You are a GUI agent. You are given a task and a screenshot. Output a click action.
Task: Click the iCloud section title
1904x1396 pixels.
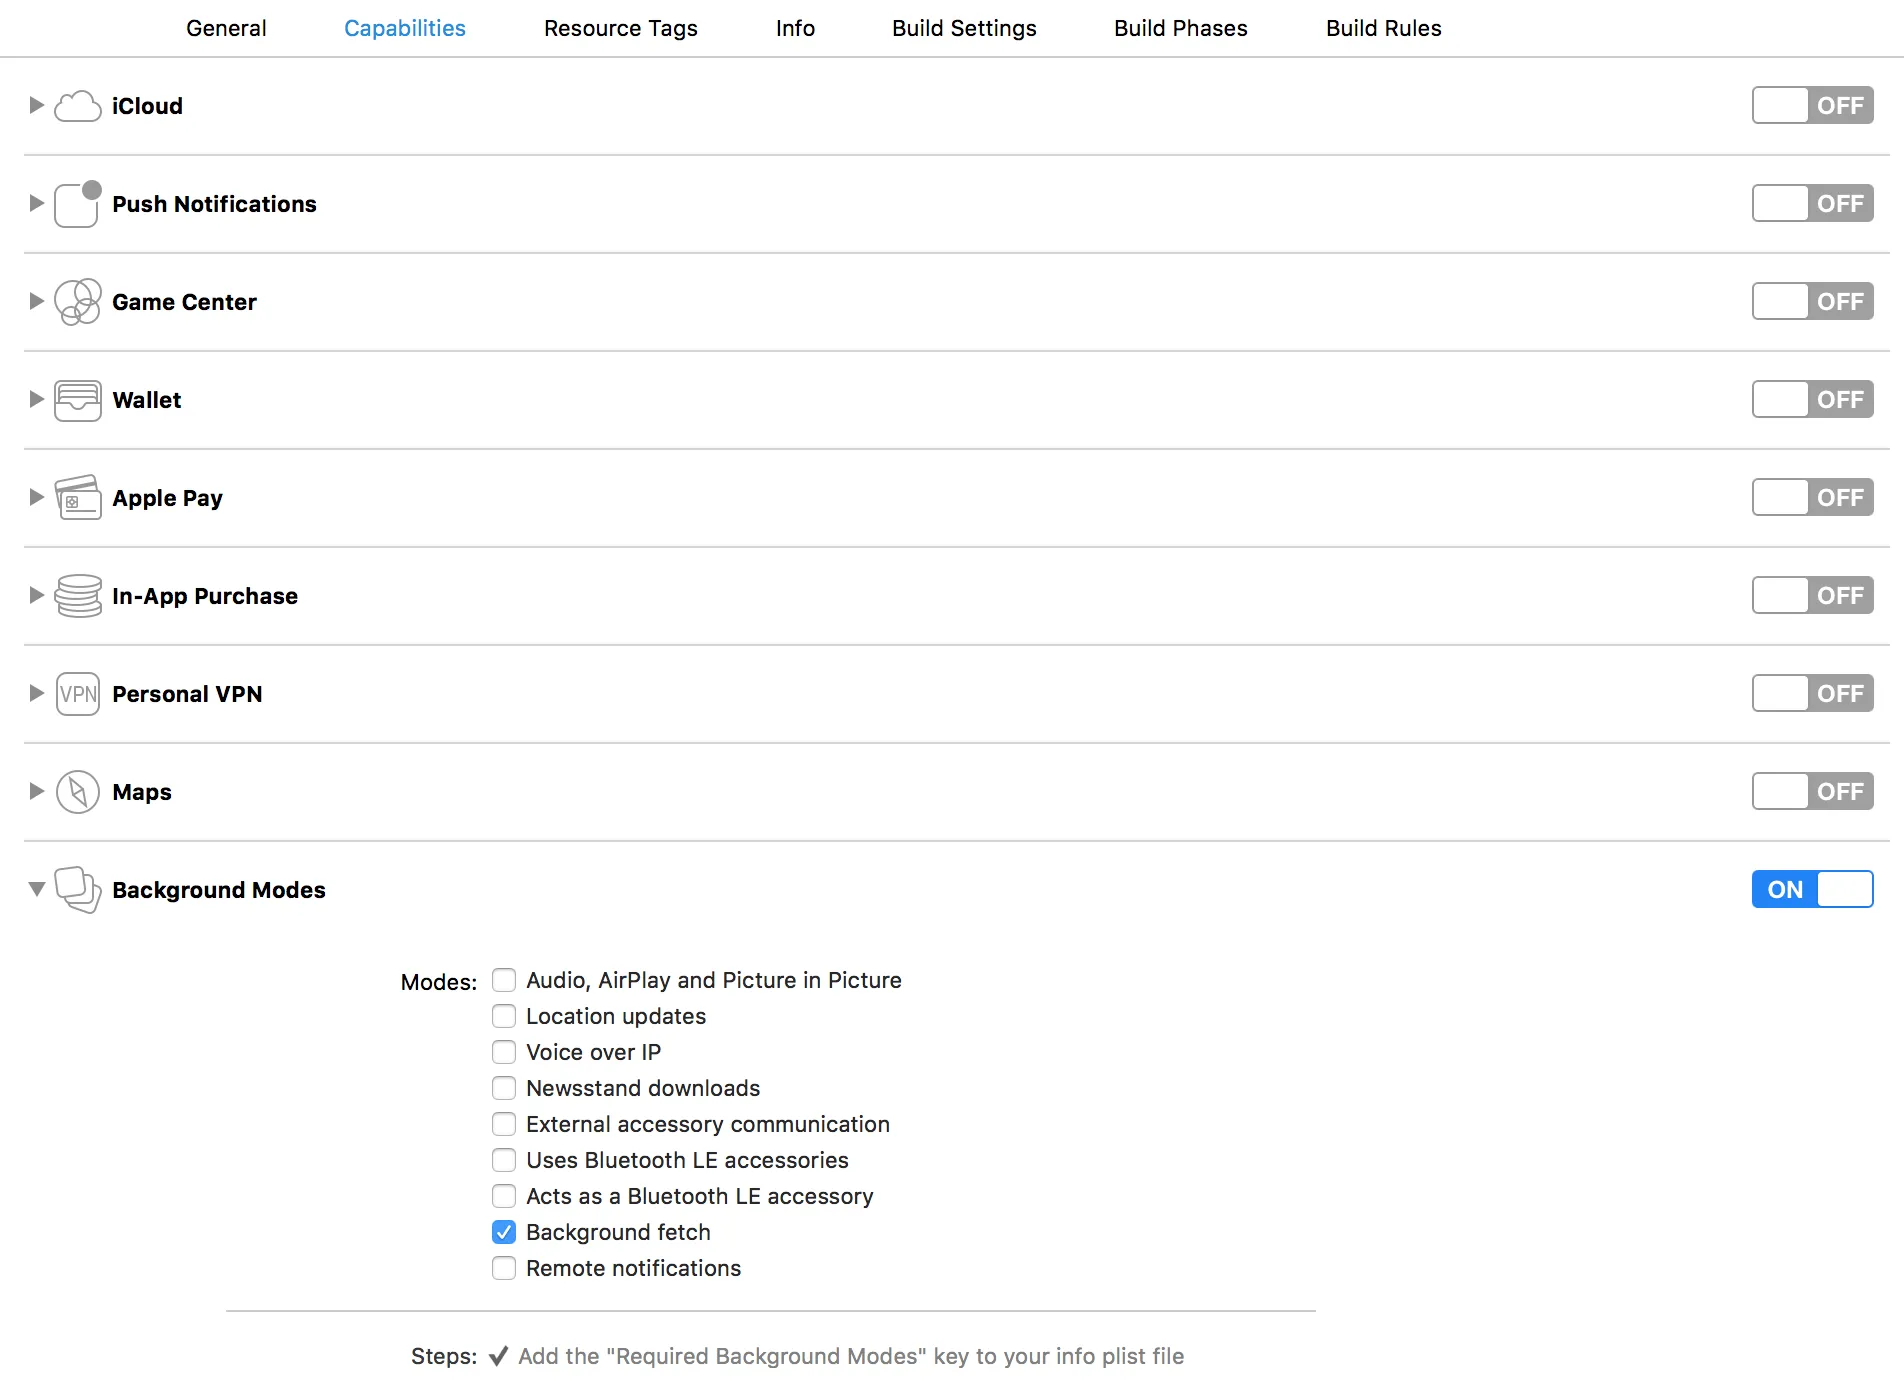point(147,106)
